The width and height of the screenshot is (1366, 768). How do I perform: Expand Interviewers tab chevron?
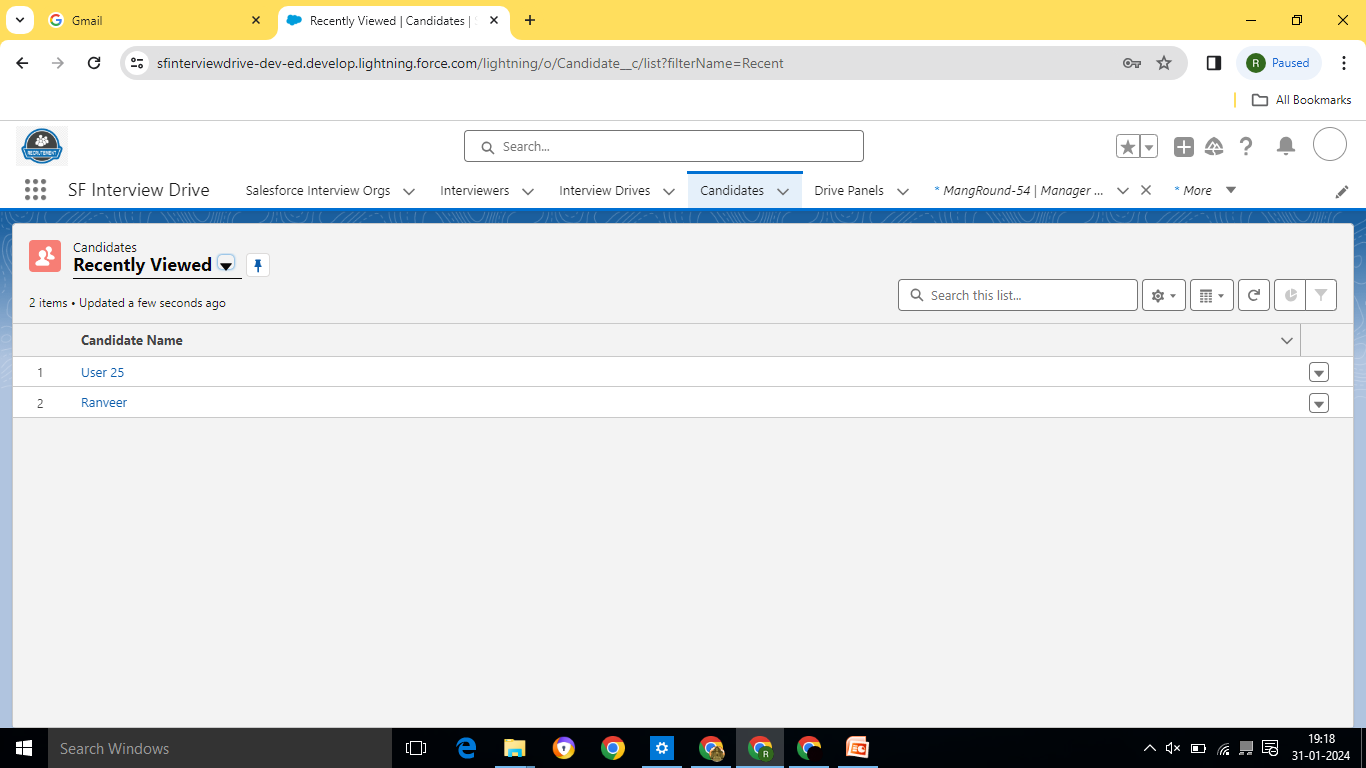point(527,191)
